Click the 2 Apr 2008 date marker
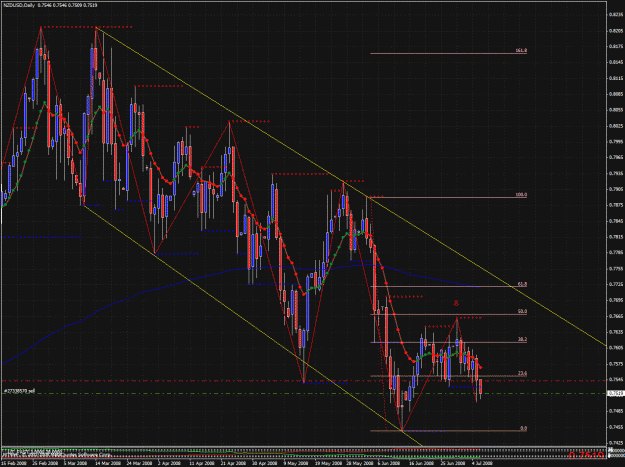Viewport: 625px width, 467px height. point(169,463)
